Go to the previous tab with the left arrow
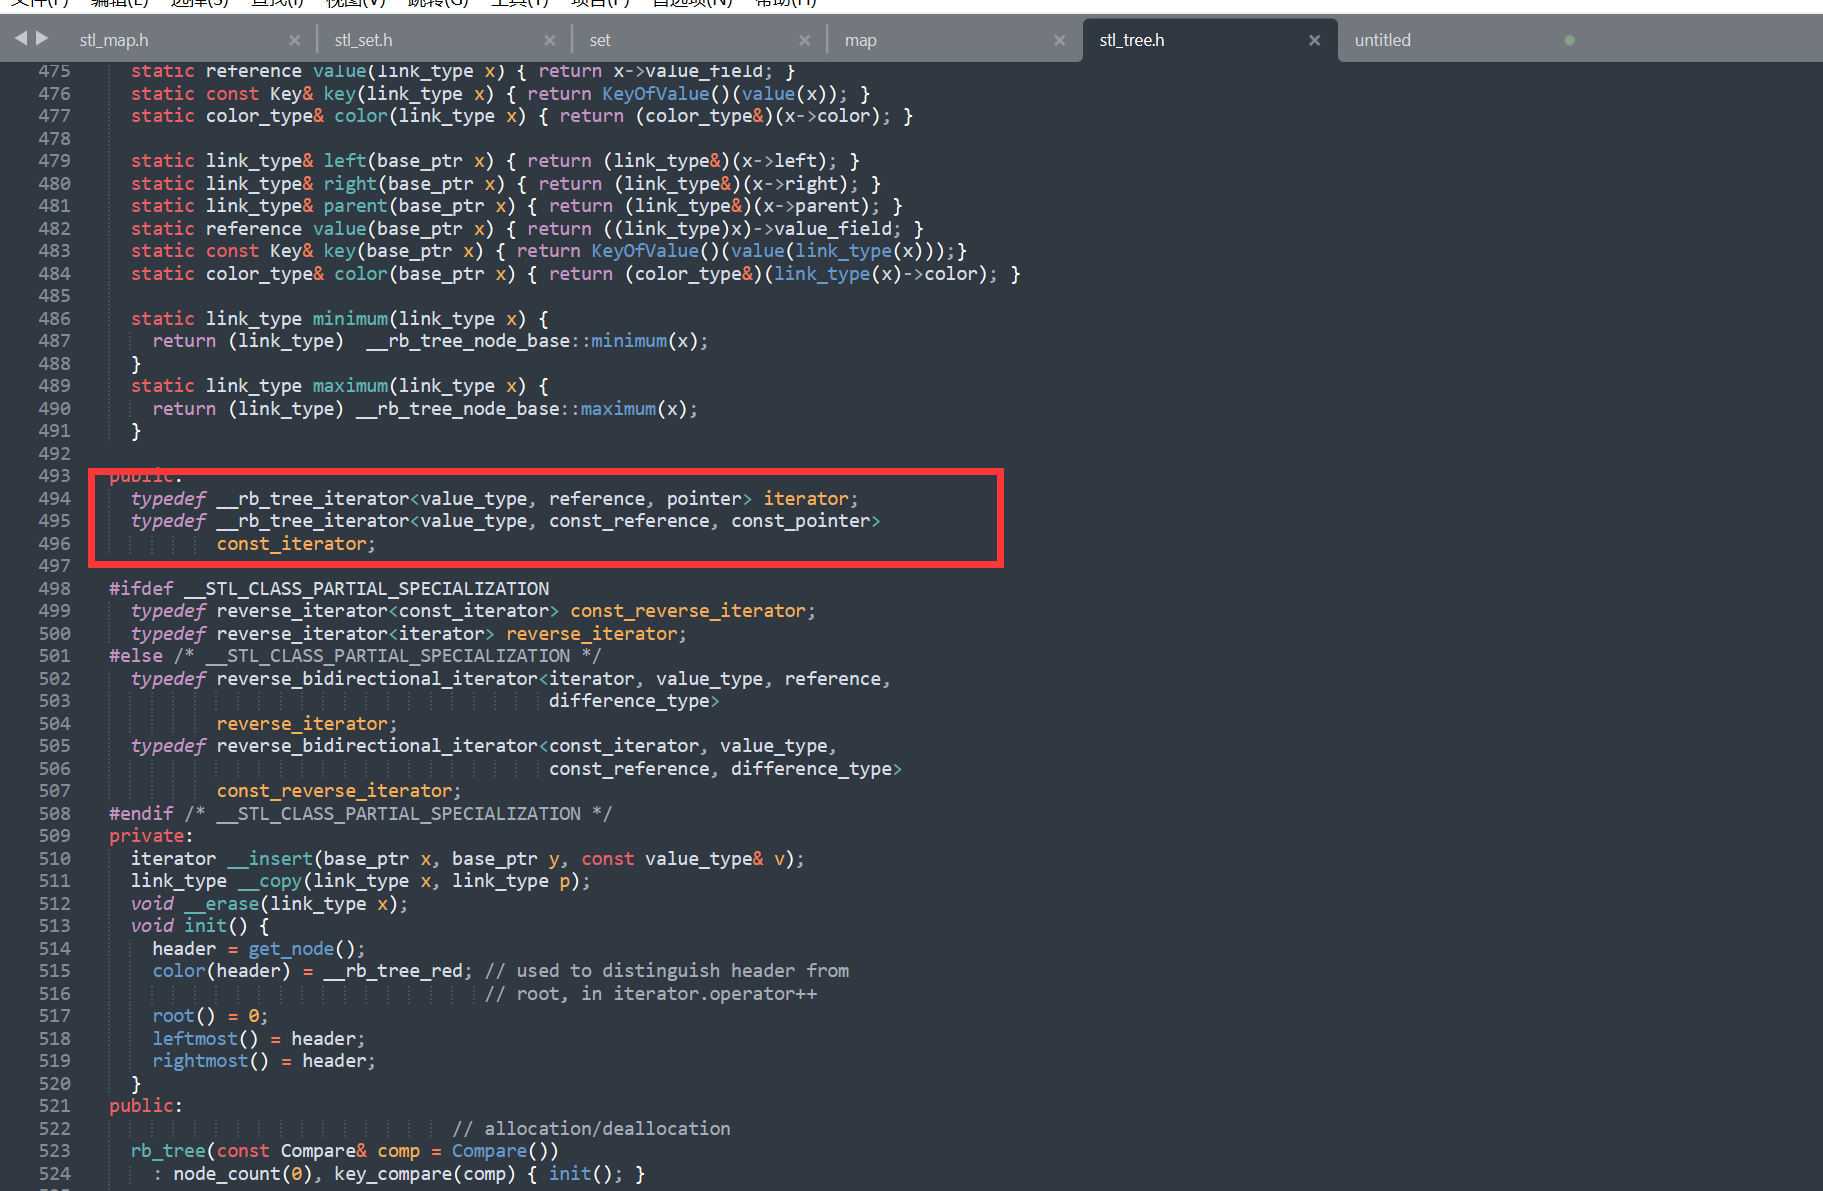This screenshot has width=1823, height=1191. [21, 38]
